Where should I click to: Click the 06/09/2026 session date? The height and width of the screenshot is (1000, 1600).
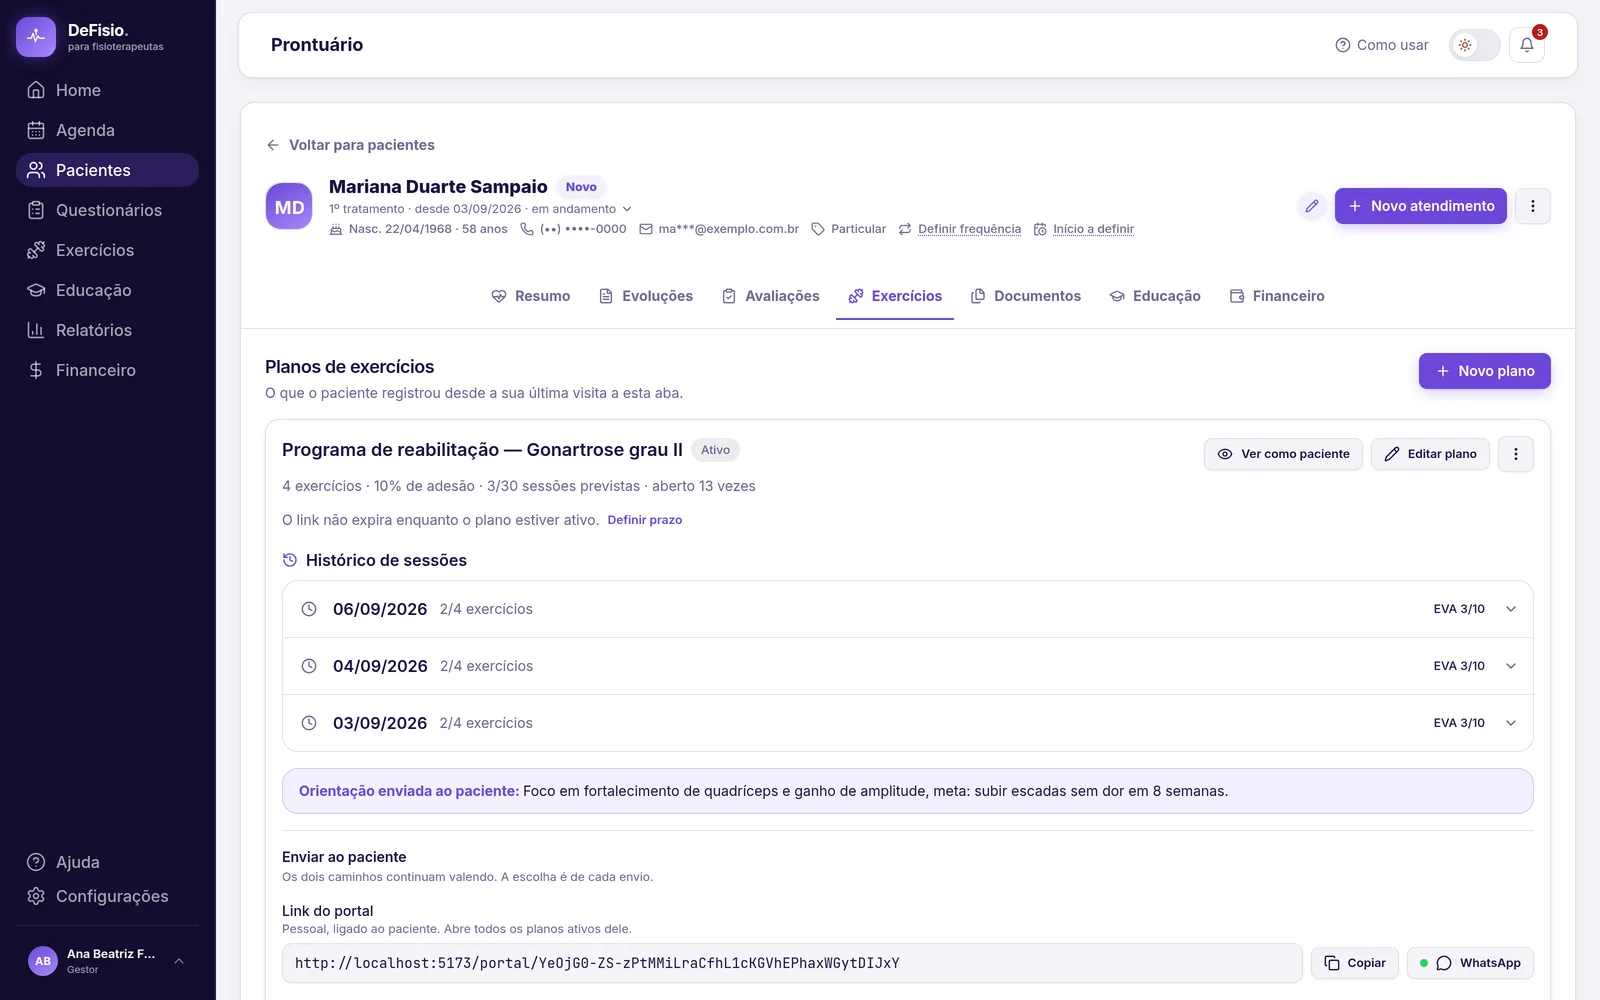click(380, 609)
